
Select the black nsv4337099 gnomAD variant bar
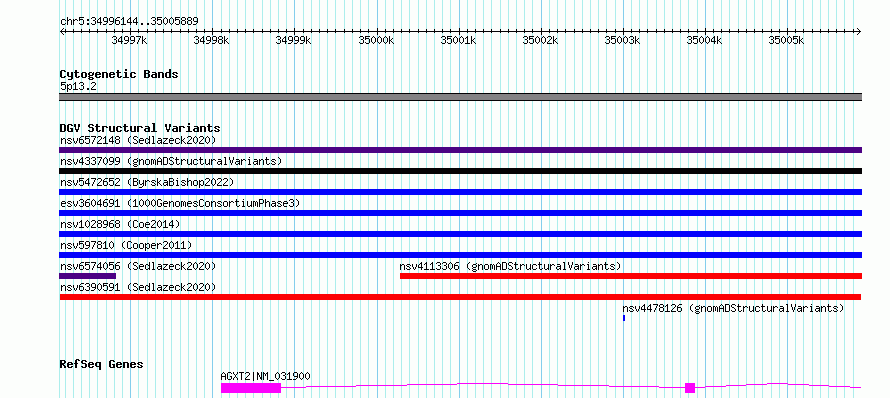click(460, 171)
